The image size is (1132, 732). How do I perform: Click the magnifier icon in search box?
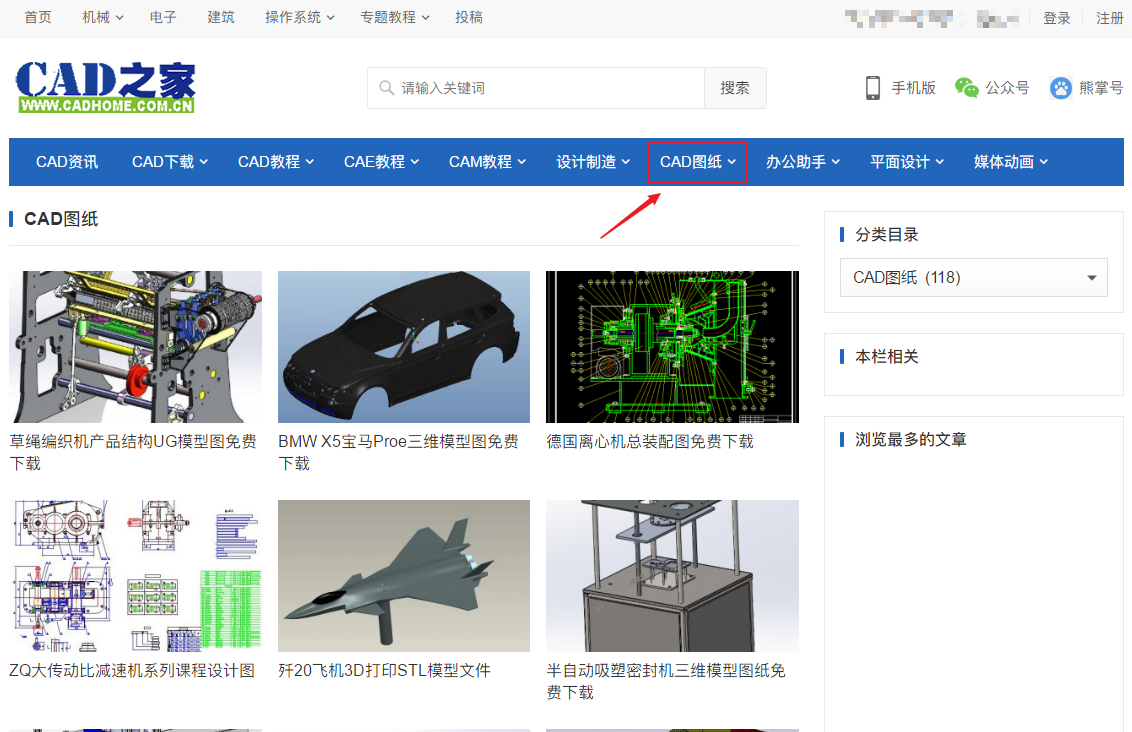(386, 88)
